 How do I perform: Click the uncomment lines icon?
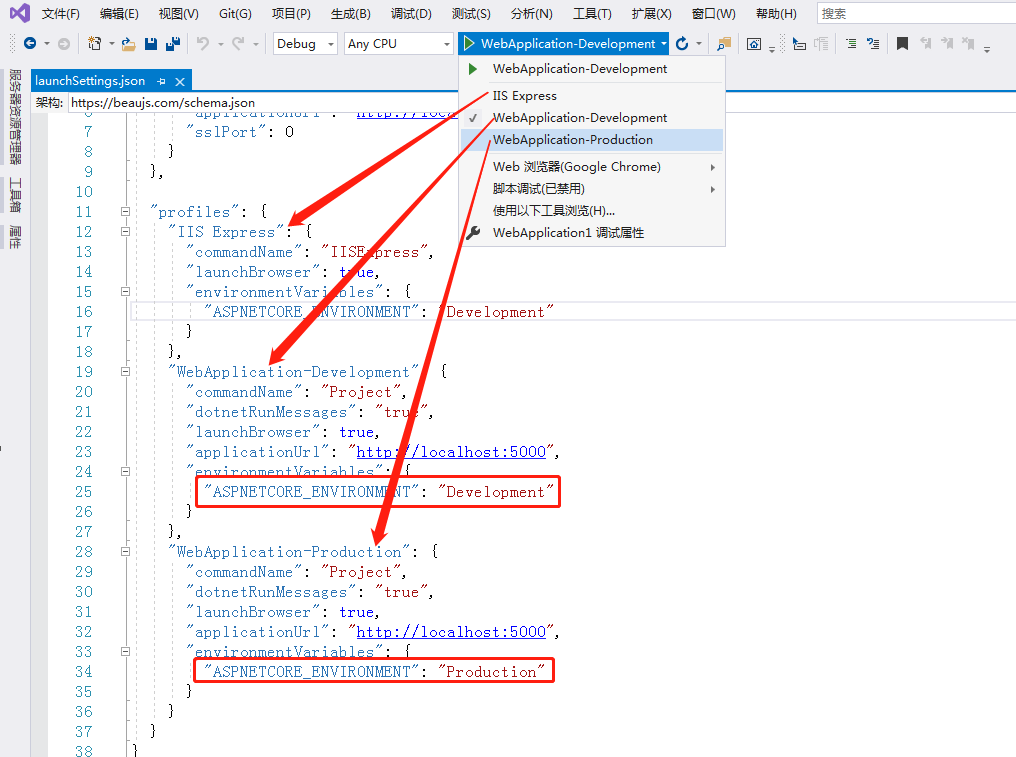pyautogui.click(x=873, y=43)
